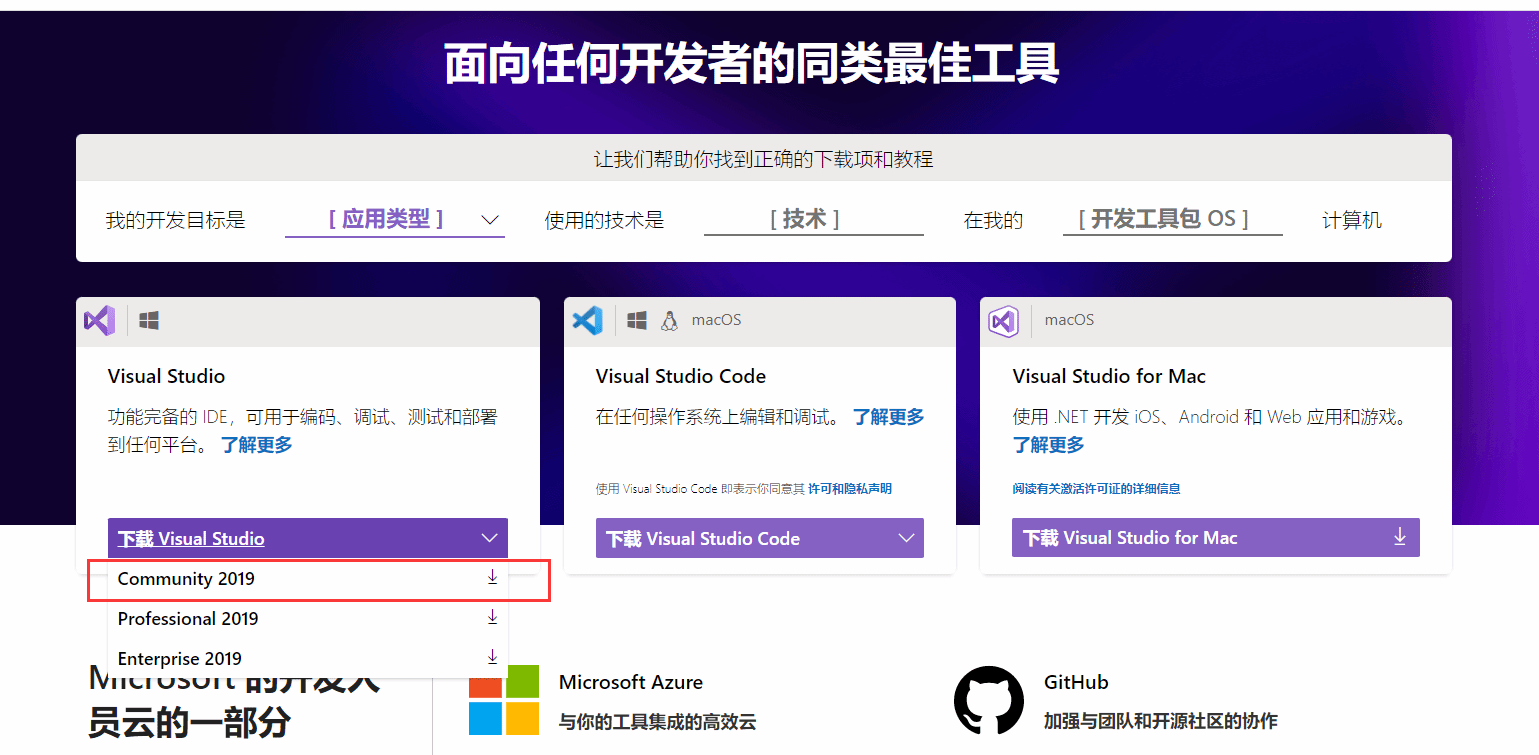Open 阅读有关激活许可证的详细信息 link
The height and width of the screenshot is (755, 1539).
pyautogui.click(x=1096, y=489)
